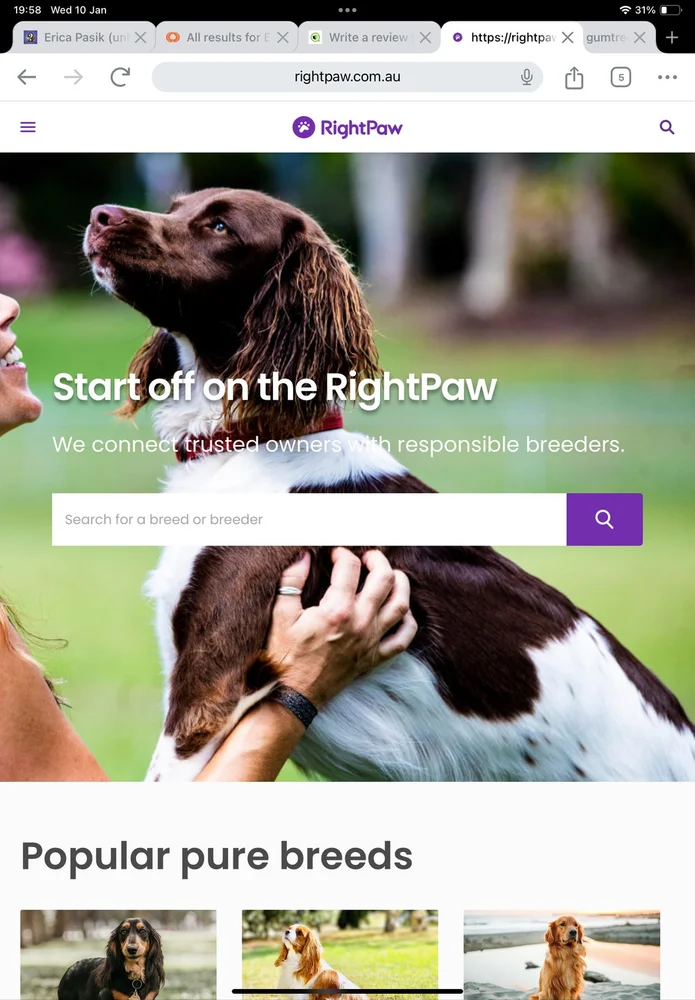695x1000 pixels.
Task: Close the Write a review tab
Action: [x=425, y=38]
